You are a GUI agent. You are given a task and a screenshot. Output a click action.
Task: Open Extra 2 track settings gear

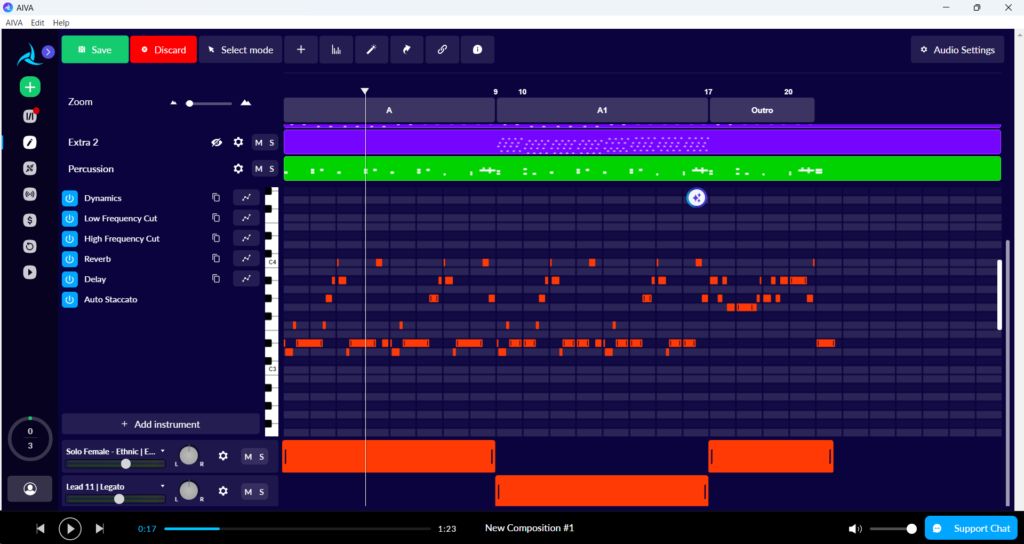coord(238,142)
